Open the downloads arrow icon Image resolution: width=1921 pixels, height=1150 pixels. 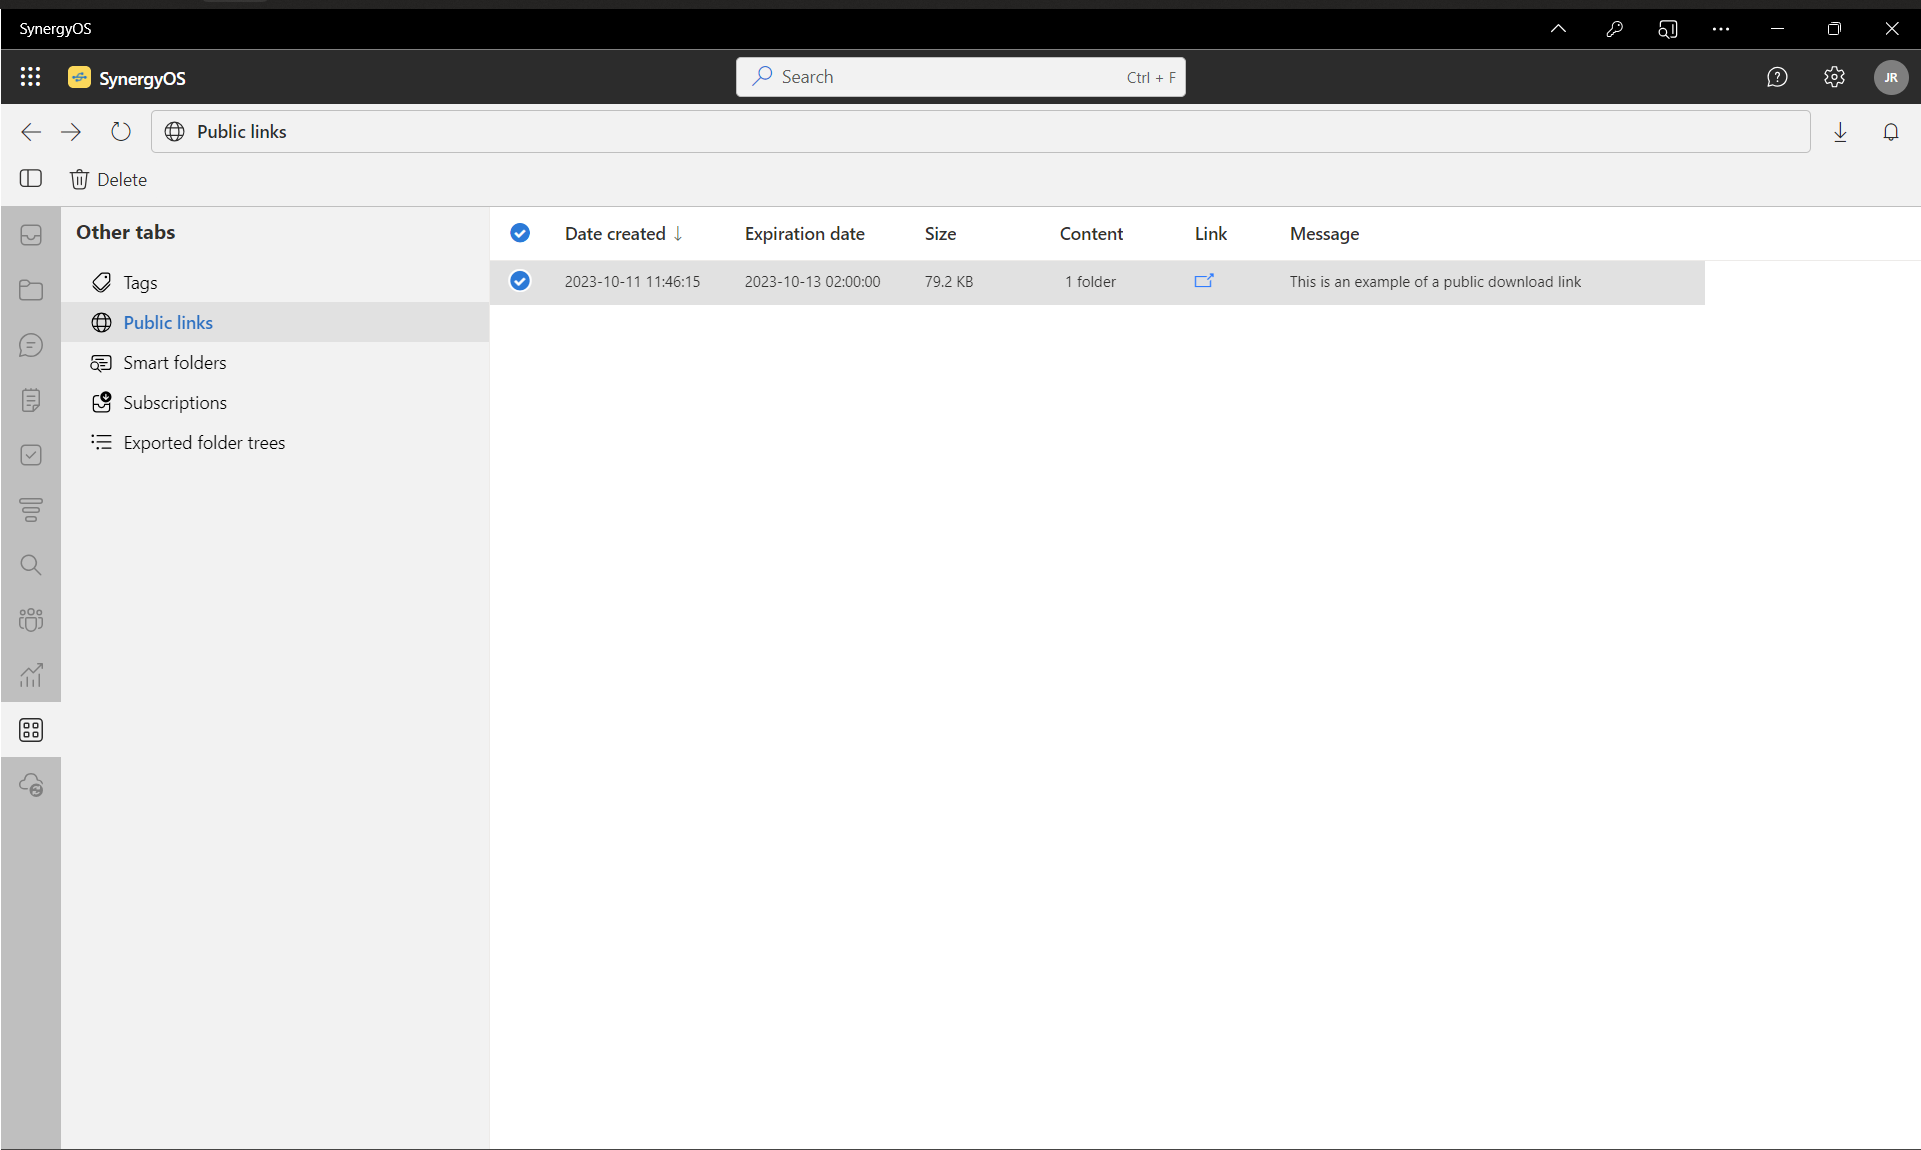(1840, 132)
